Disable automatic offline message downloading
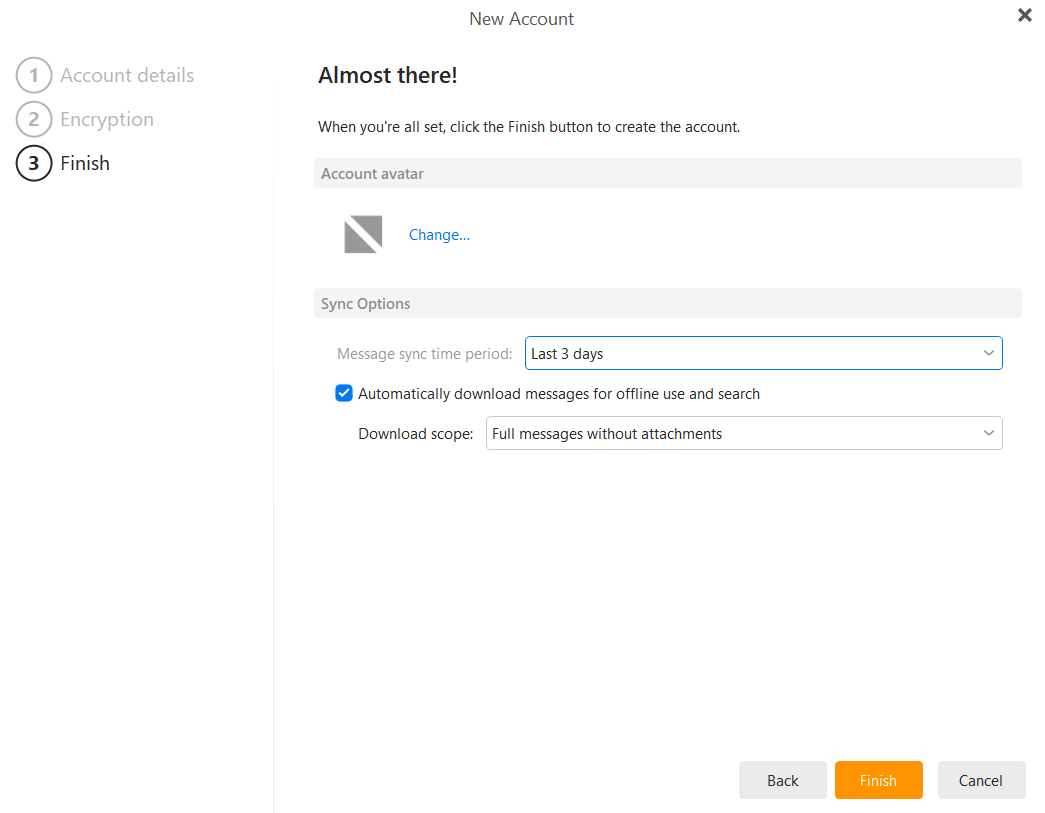Image resolution: width=1045 pixels, height=813 pixels. click(x=344, y=393)
